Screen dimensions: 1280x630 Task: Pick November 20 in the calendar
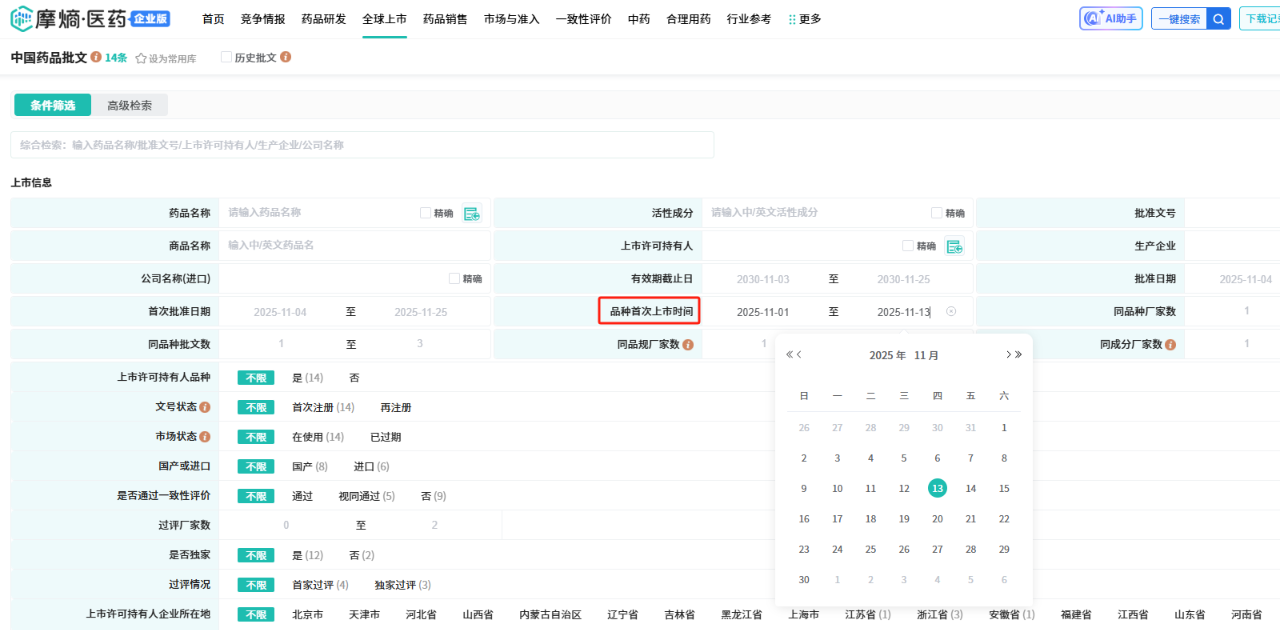click(x=937, y=519)
